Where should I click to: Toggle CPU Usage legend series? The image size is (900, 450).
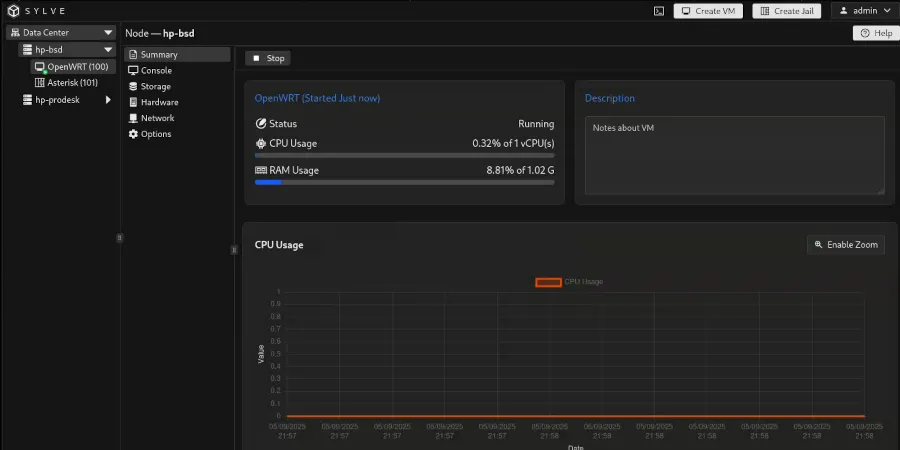tap(548, 282)
